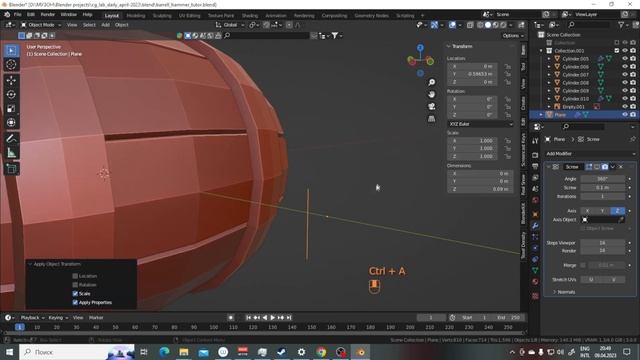Viewport: 640px width, 360px height.
Task: Open the Output properties tab icon
Action: click(x=535, y=166)
